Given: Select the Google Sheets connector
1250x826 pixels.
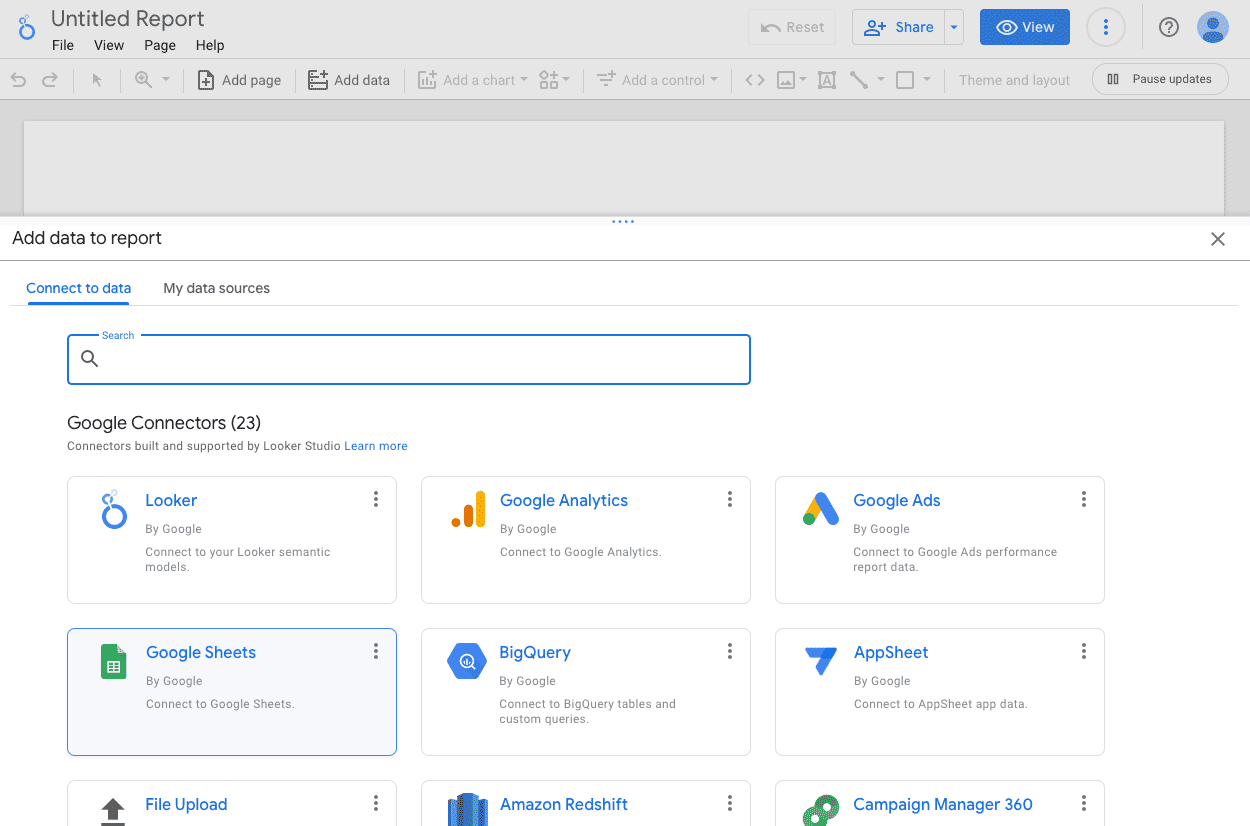Looking at the screenshot, I should 232,692.
